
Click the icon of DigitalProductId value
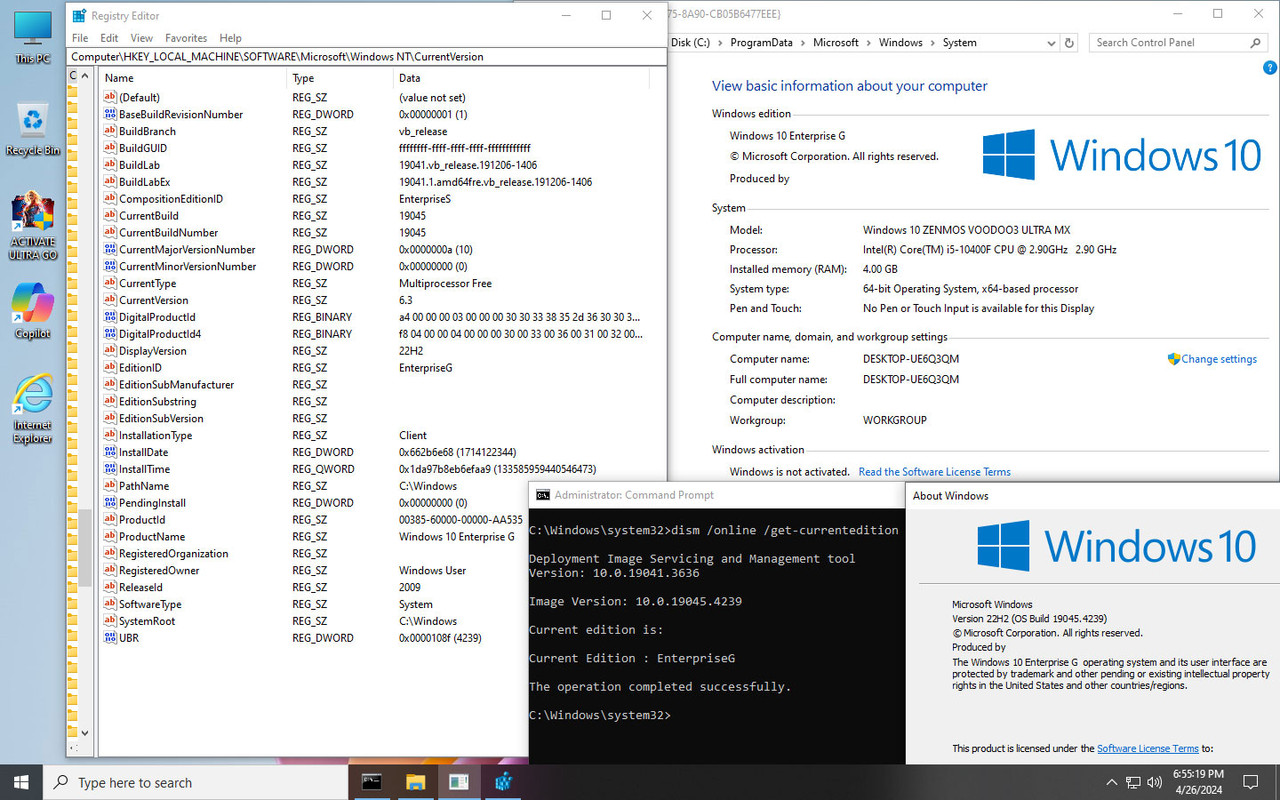point(110,317)
